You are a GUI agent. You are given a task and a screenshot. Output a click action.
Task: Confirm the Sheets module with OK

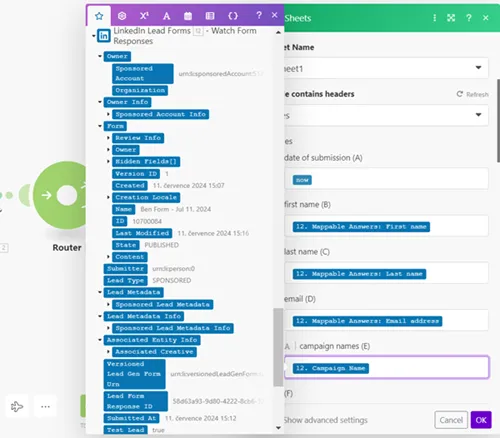click(481, 420)
